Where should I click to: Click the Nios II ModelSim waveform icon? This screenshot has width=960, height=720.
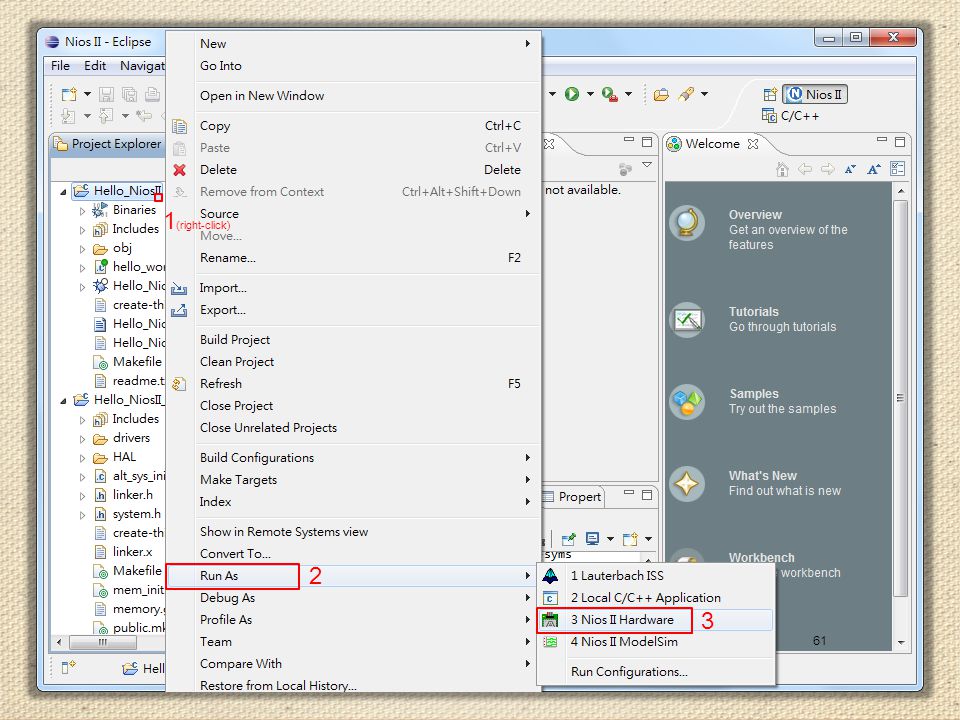550,642
